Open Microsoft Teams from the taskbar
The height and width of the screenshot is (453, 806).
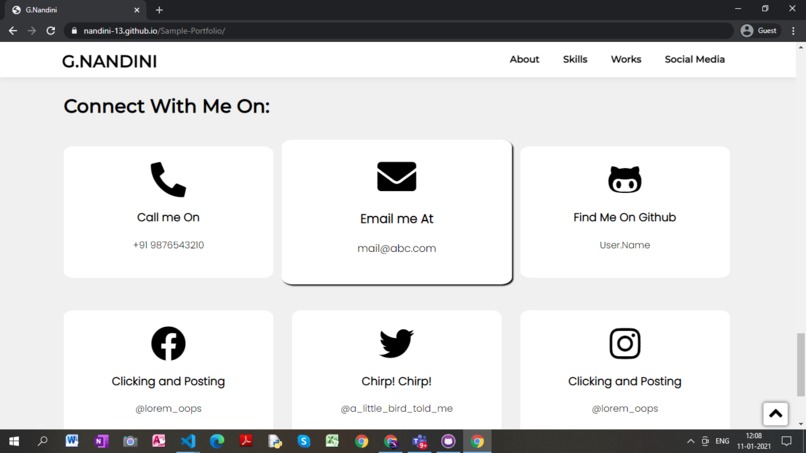(x=419, y=441)
